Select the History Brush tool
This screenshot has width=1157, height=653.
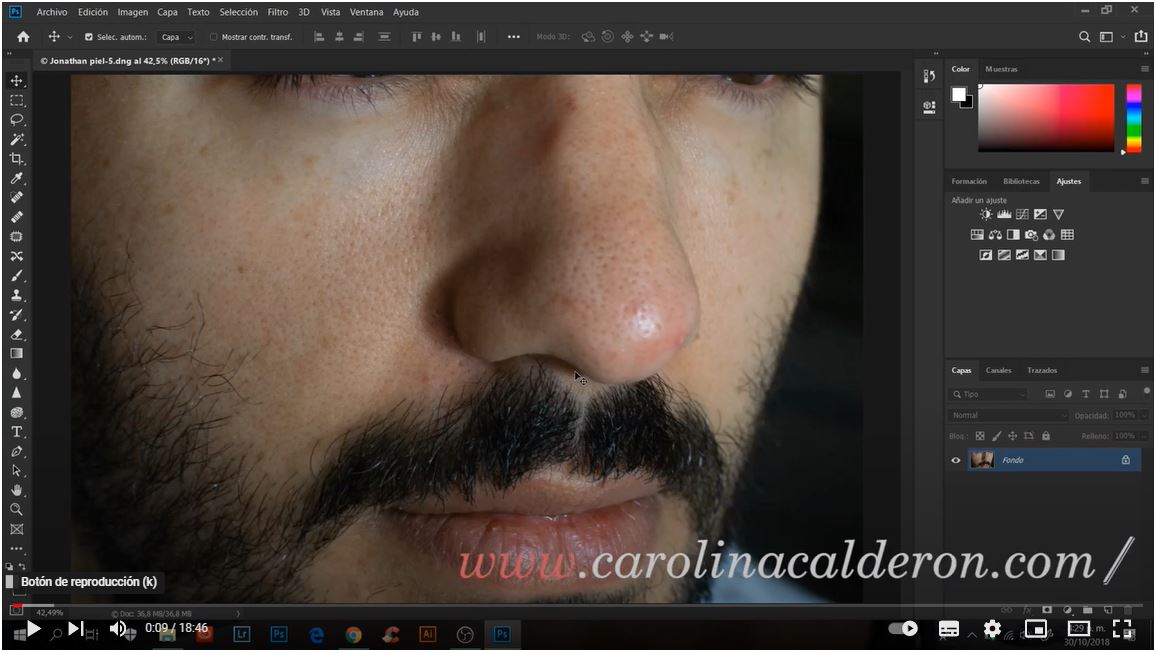click(16, 315)
